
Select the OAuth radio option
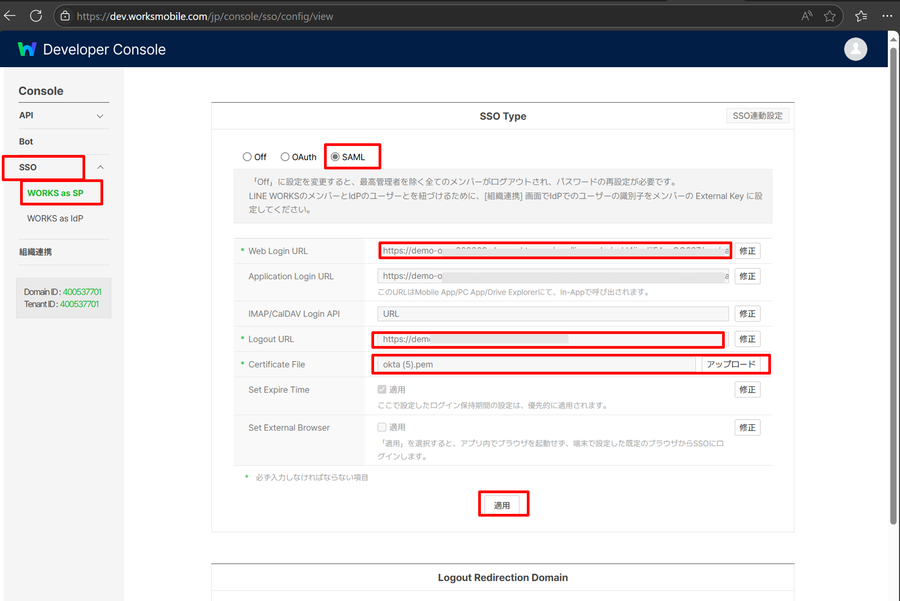point(285,157)
